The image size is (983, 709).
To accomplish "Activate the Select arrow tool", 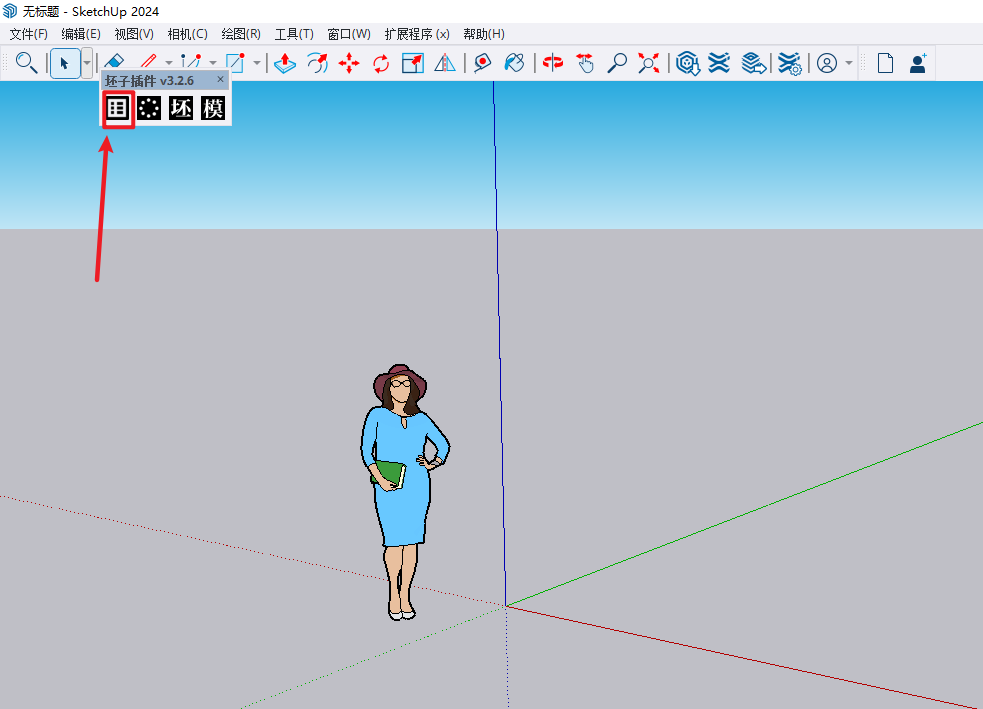I will pos(65,63).
